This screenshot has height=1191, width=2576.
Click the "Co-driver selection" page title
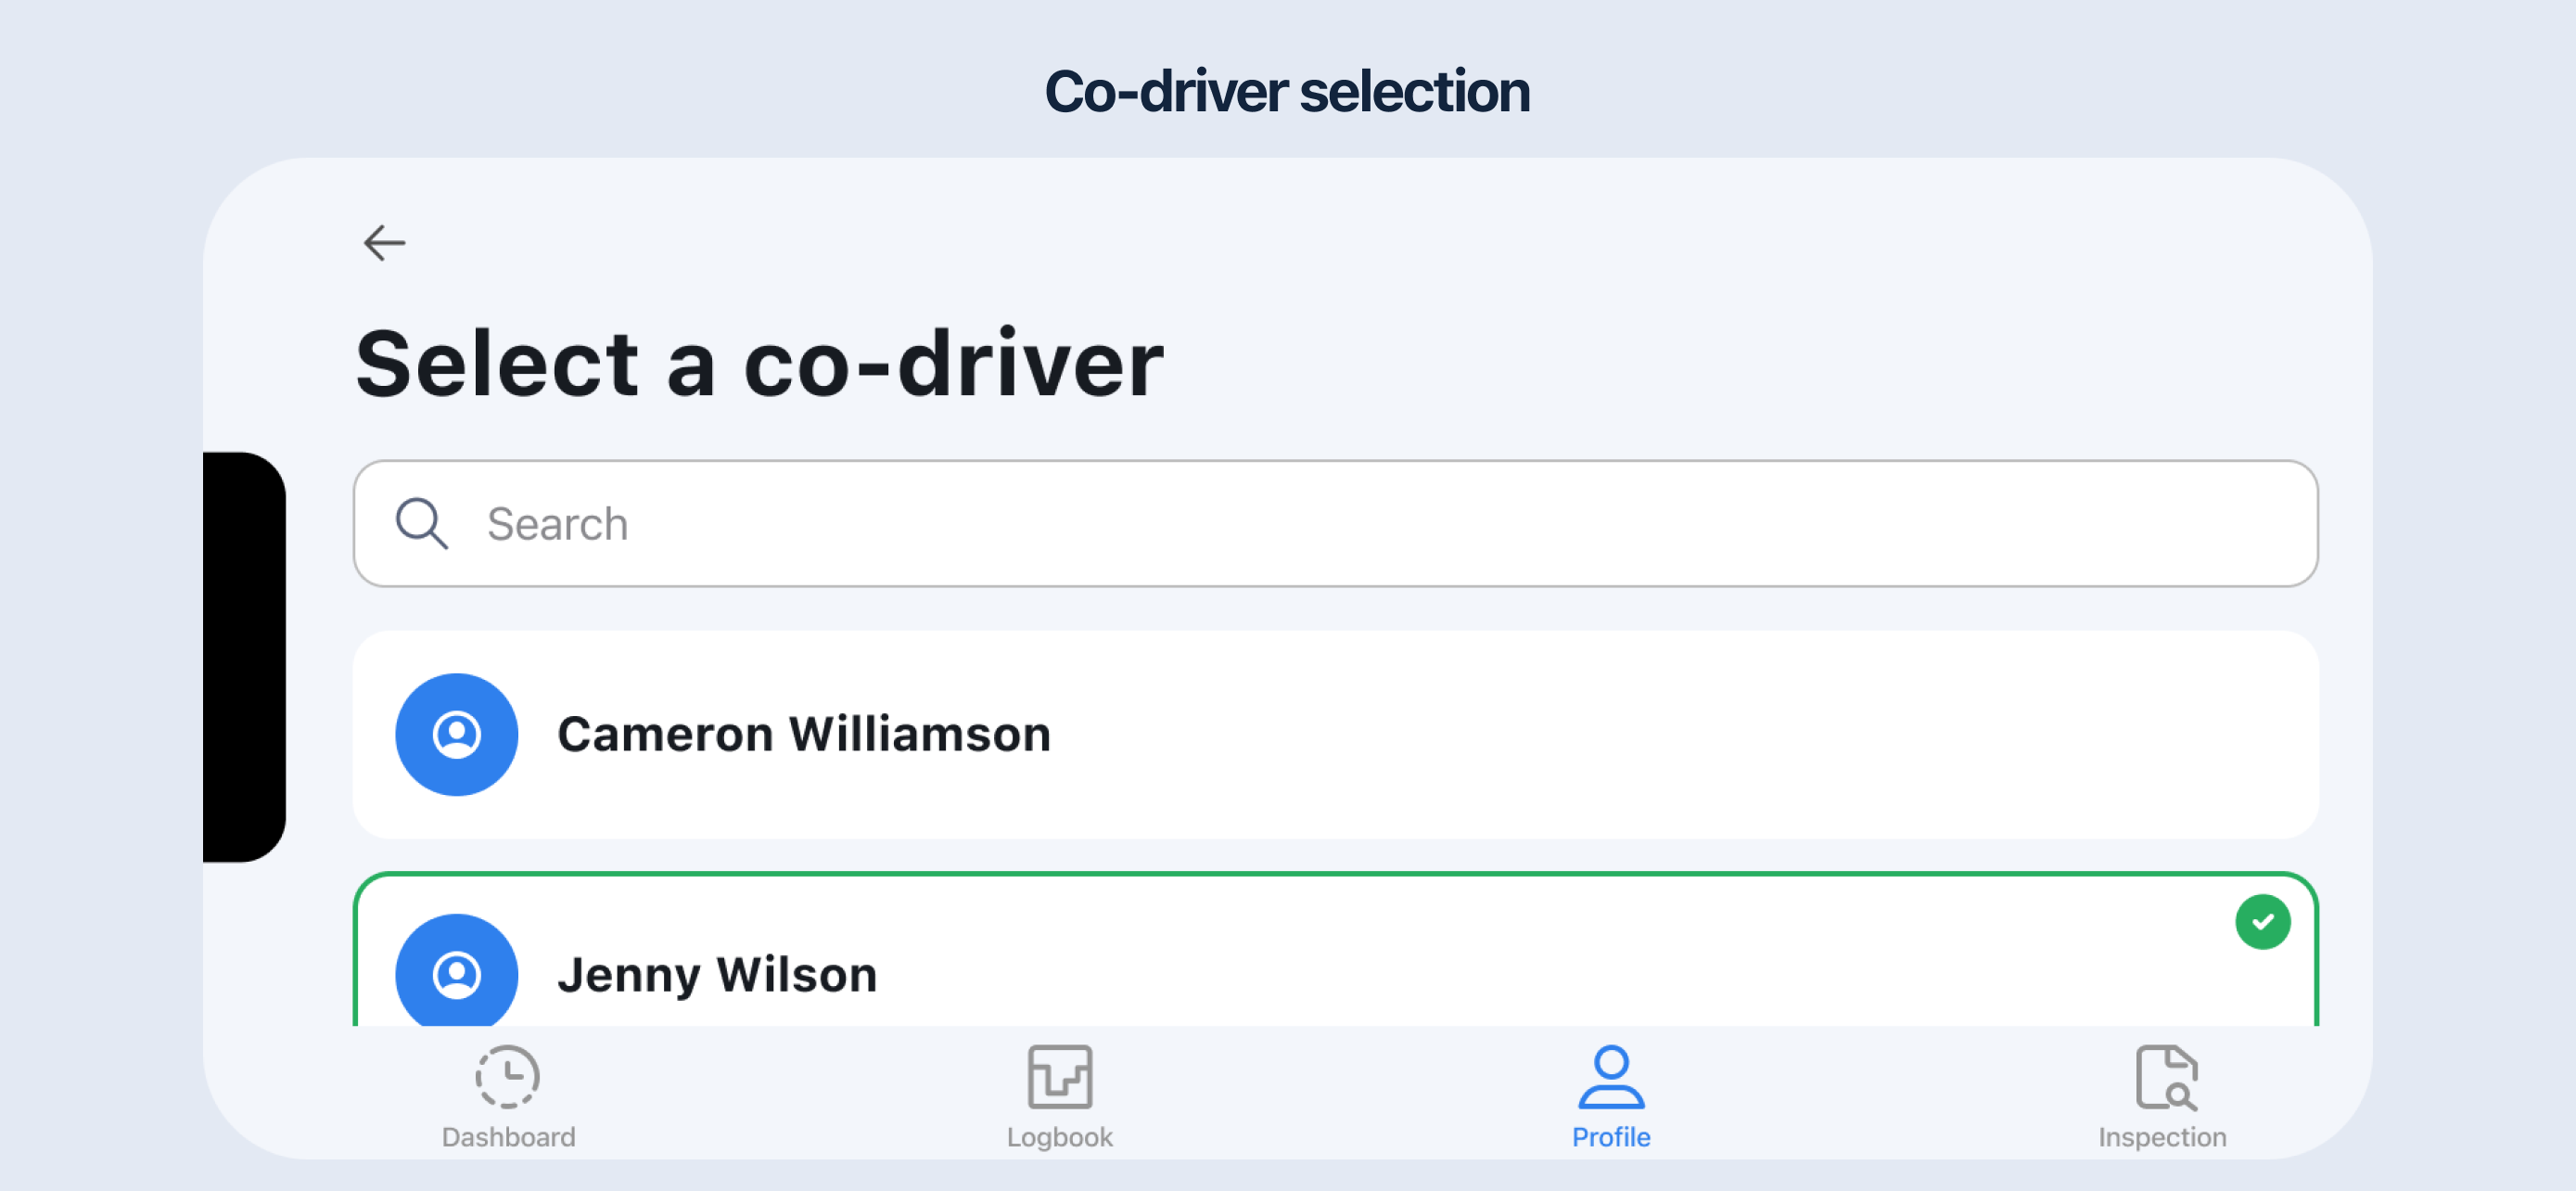1287,92
